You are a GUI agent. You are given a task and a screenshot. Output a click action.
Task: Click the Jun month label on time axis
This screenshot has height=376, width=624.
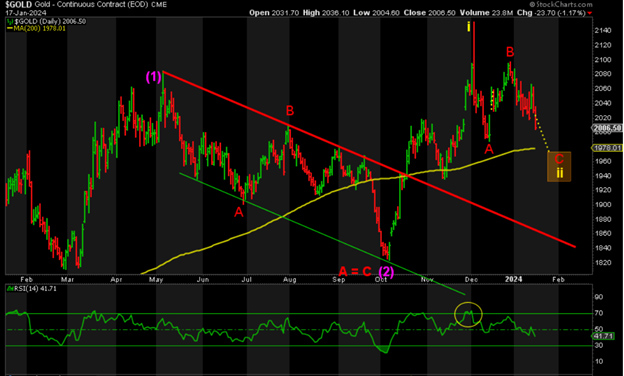point(203,280)
